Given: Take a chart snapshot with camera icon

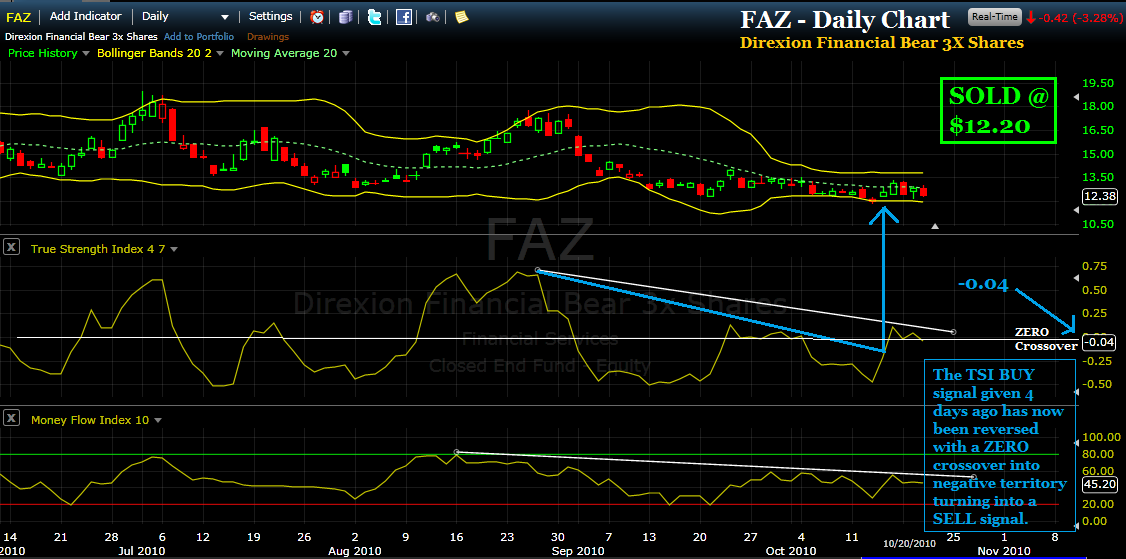Looking at the screenshot, I should coord(432,17).
